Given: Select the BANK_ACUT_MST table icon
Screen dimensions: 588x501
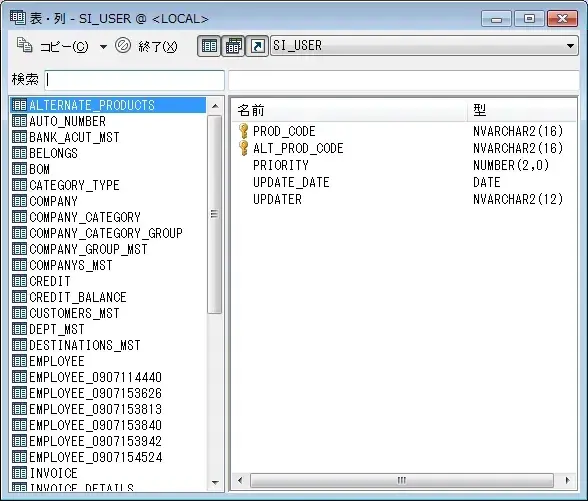Looking at the screenshot, I should coord(19,137).
